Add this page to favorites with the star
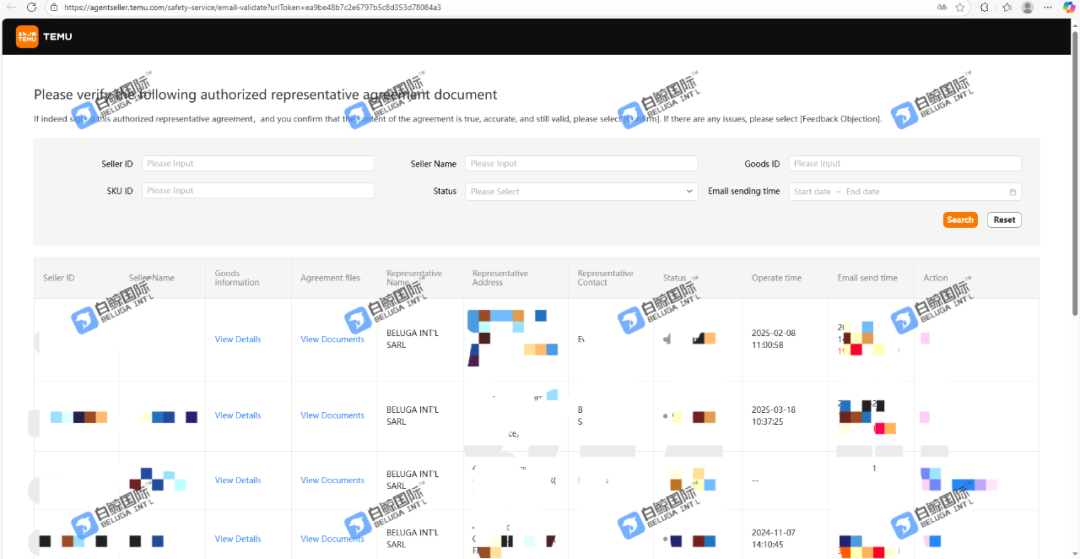The width and height of the screenshot is (1080, 559). click(x=959, y=8)
